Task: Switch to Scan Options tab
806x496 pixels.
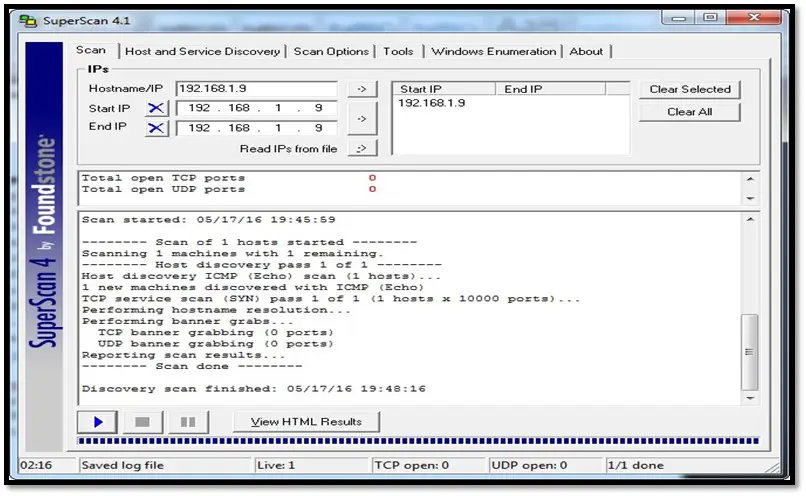Action: (331, 51)
